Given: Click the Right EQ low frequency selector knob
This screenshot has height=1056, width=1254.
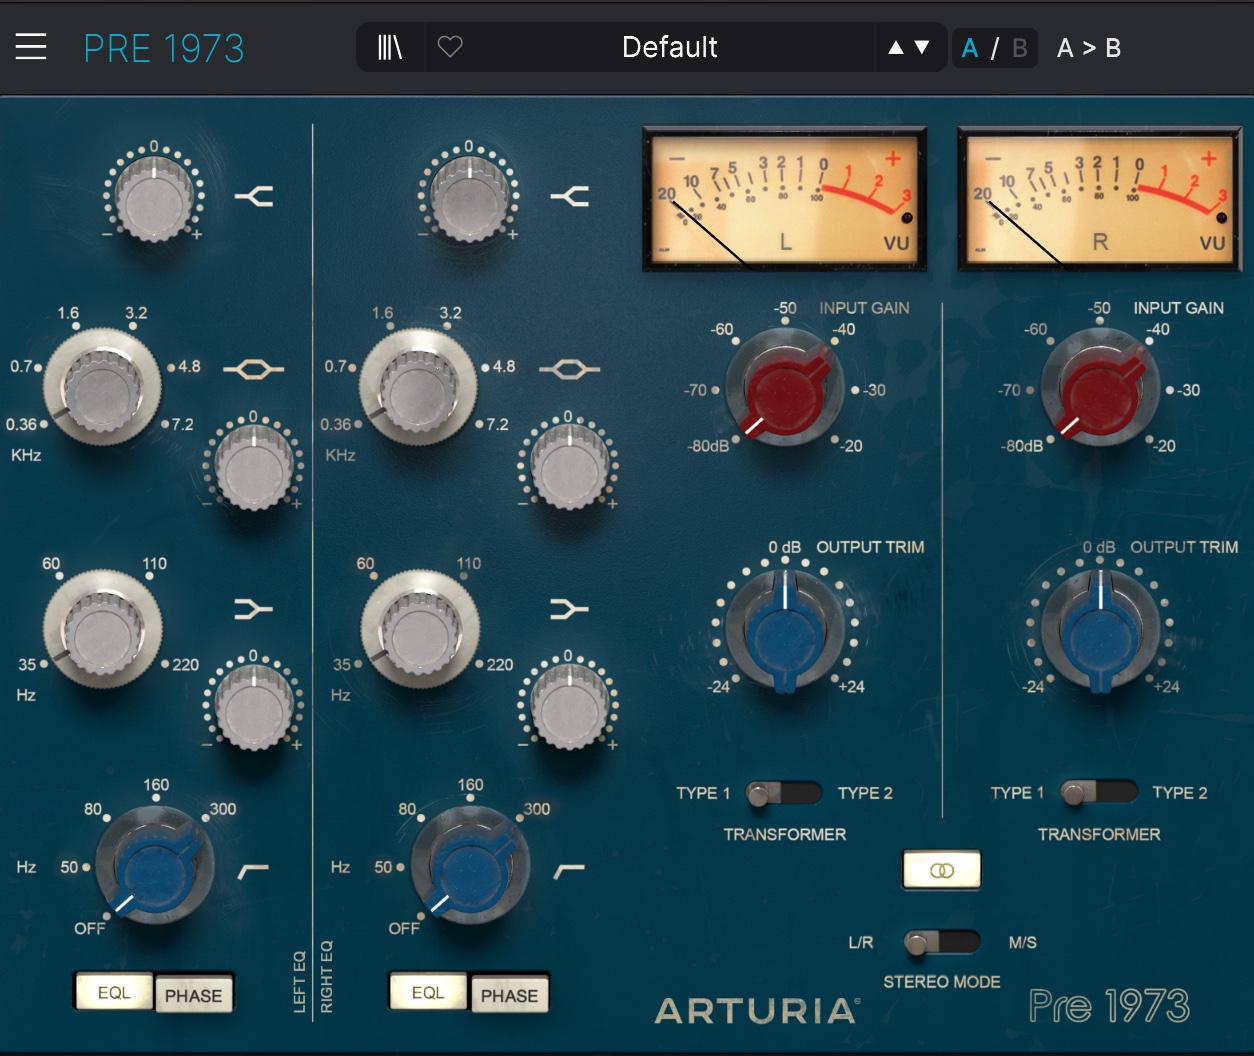Looking at the screenshot, I should (419, 630).
